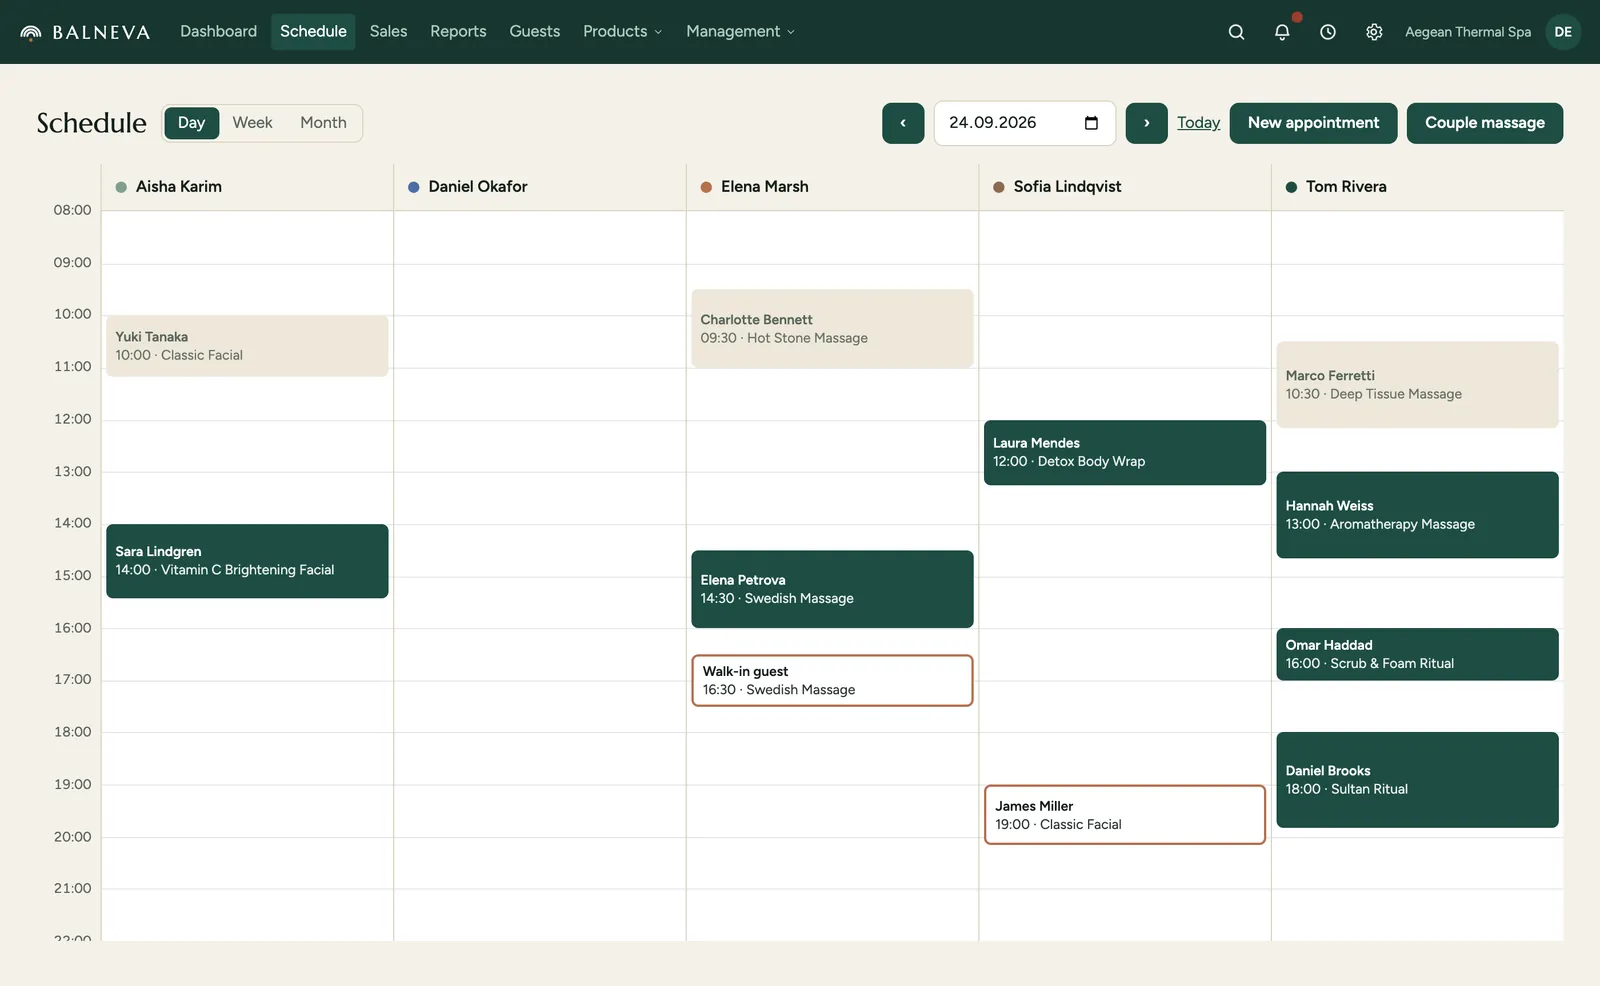Screen dimensions: 1600x986
Task: Select the Sofia Lindqvist column header
Action: click(1125, 187)
